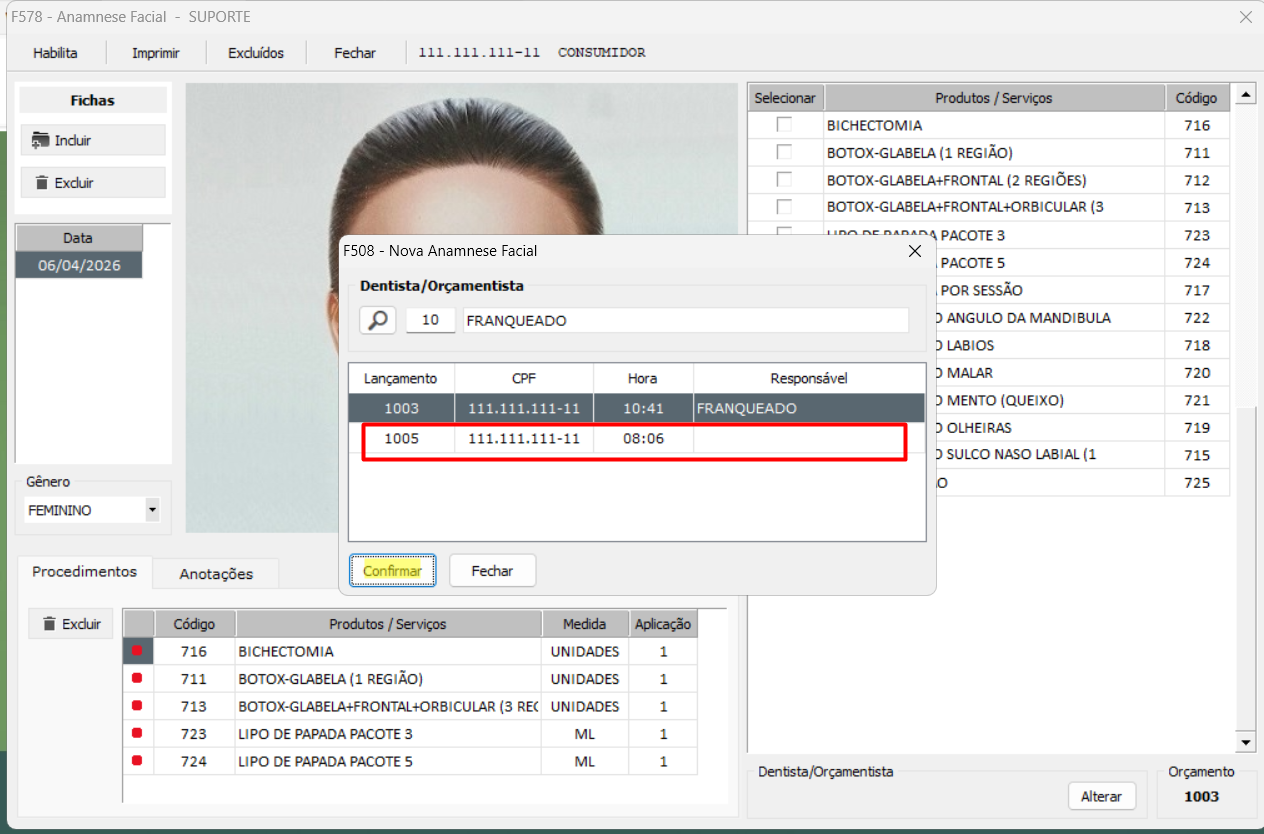
Task: Select the Lançamento 1003 row
Action: (636, 408)
